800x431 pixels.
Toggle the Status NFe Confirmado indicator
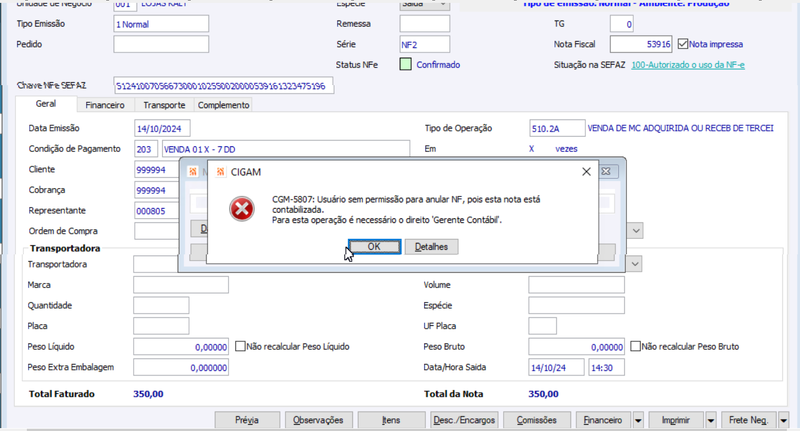(406, 65)
